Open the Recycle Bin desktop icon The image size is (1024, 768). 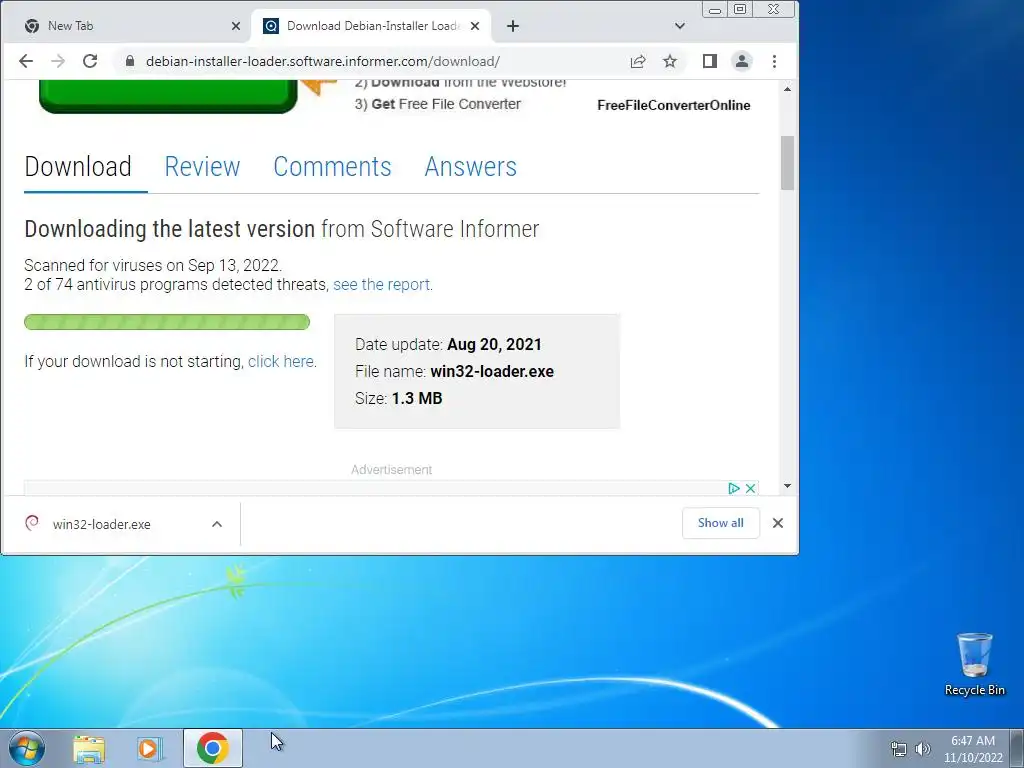click(x=974, y=664)
